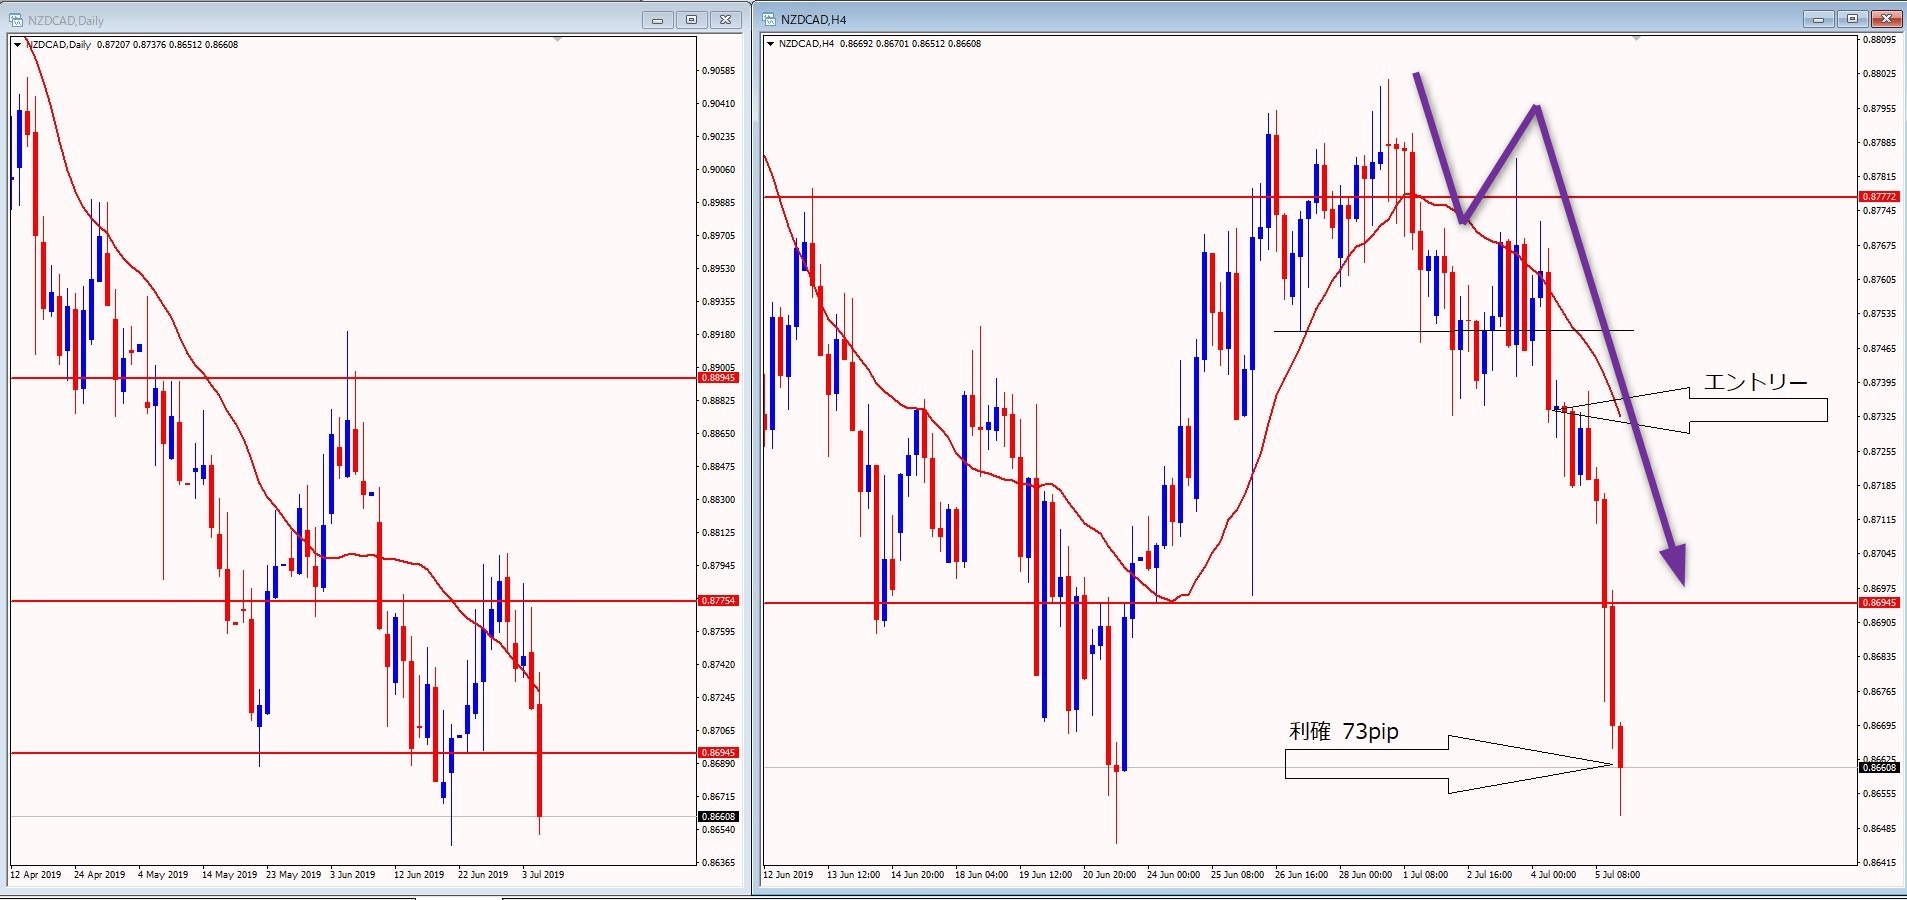
Task: Minimize the NZDCAD,H4 chart window
Action: click(x=1818, y=19)
